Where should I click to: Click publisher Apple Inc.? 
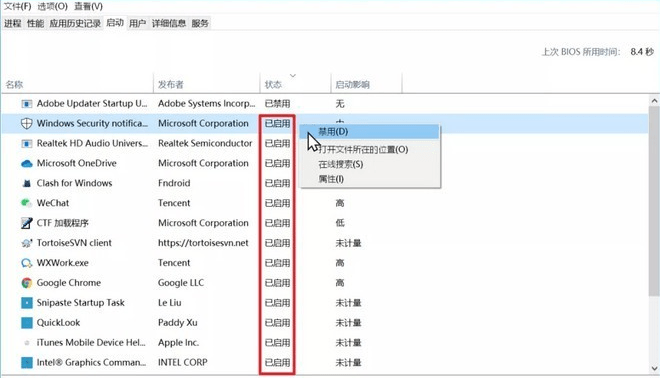click(178, 343)
